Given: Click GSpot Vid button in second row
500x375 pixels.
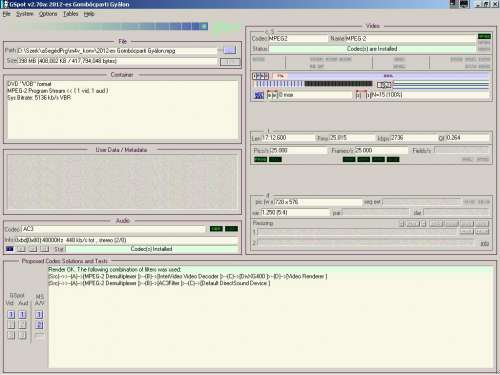Looking at the screenshot, I should point(11,325).
